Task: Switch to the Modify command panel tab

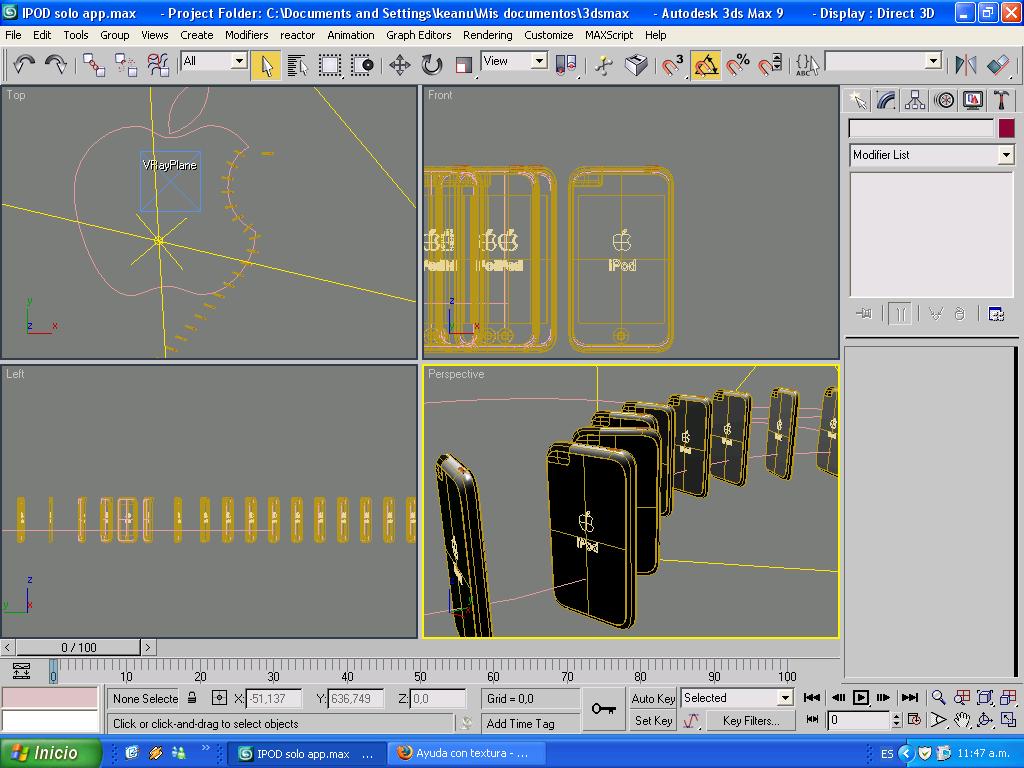Action: (x=886, y=100)
